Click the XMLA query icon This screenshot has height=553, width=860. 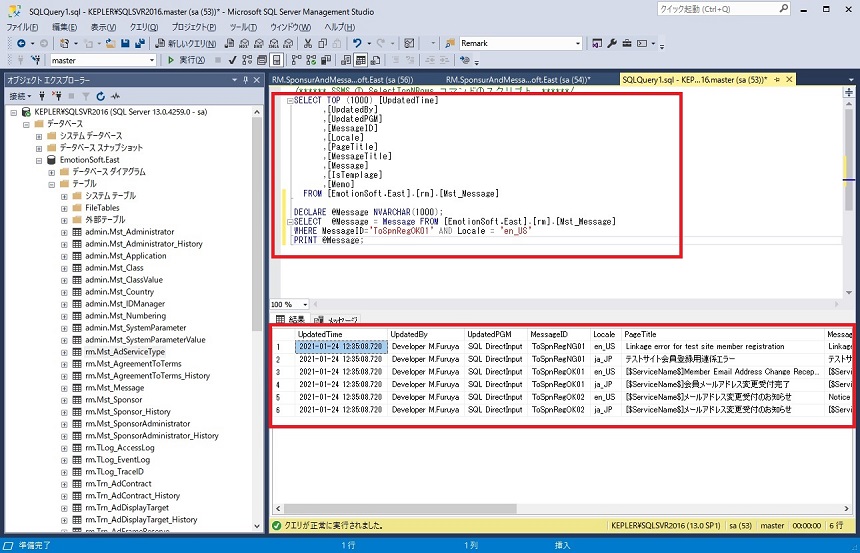(272, 43)
